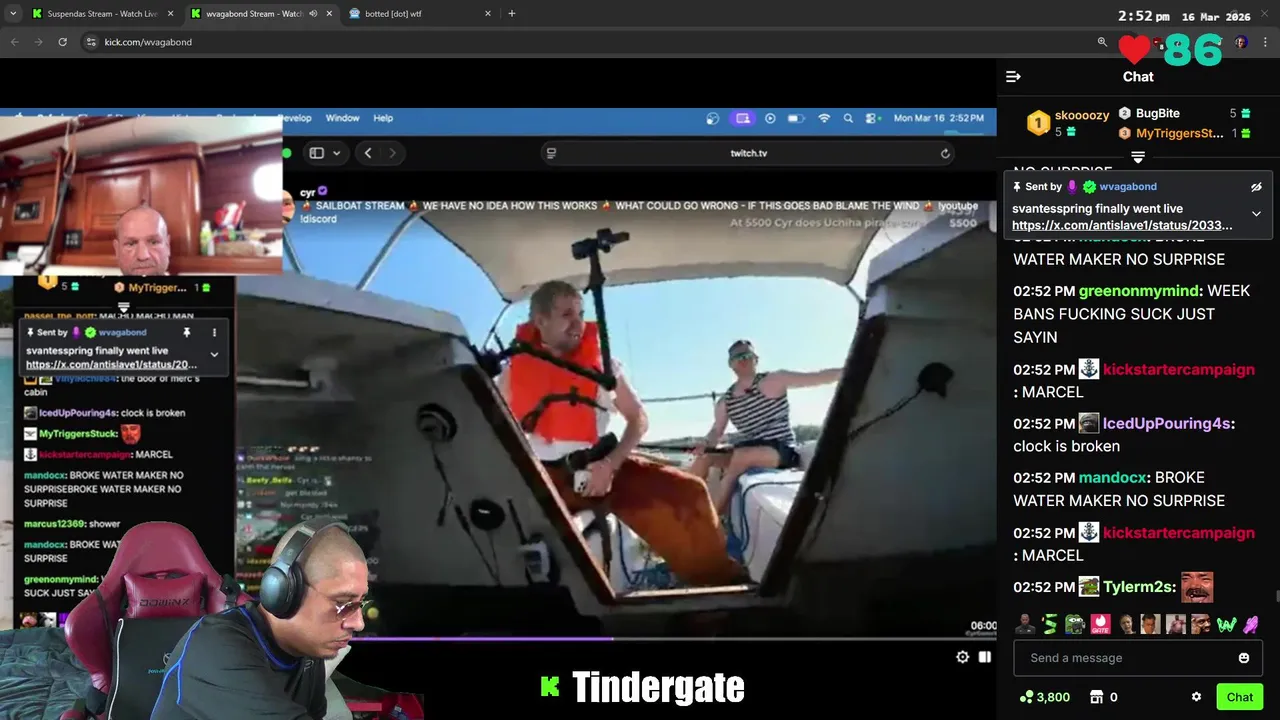Click mandocx username in lower chat message

(1110, 478)
